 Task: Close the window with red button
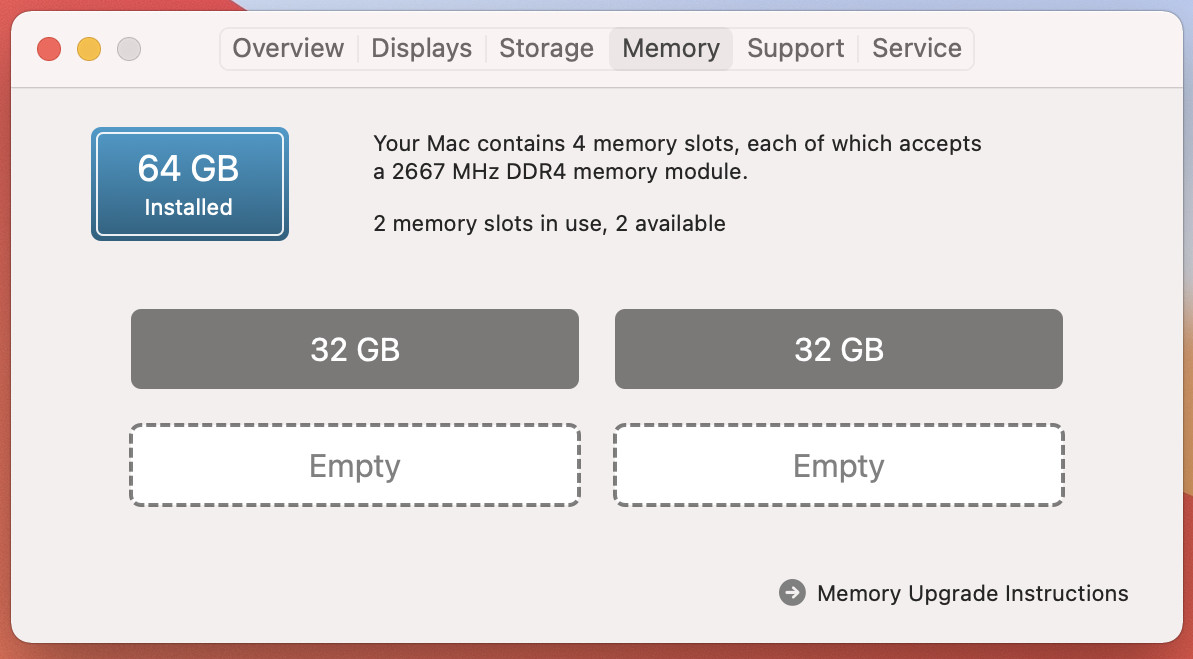click(49, 49)
